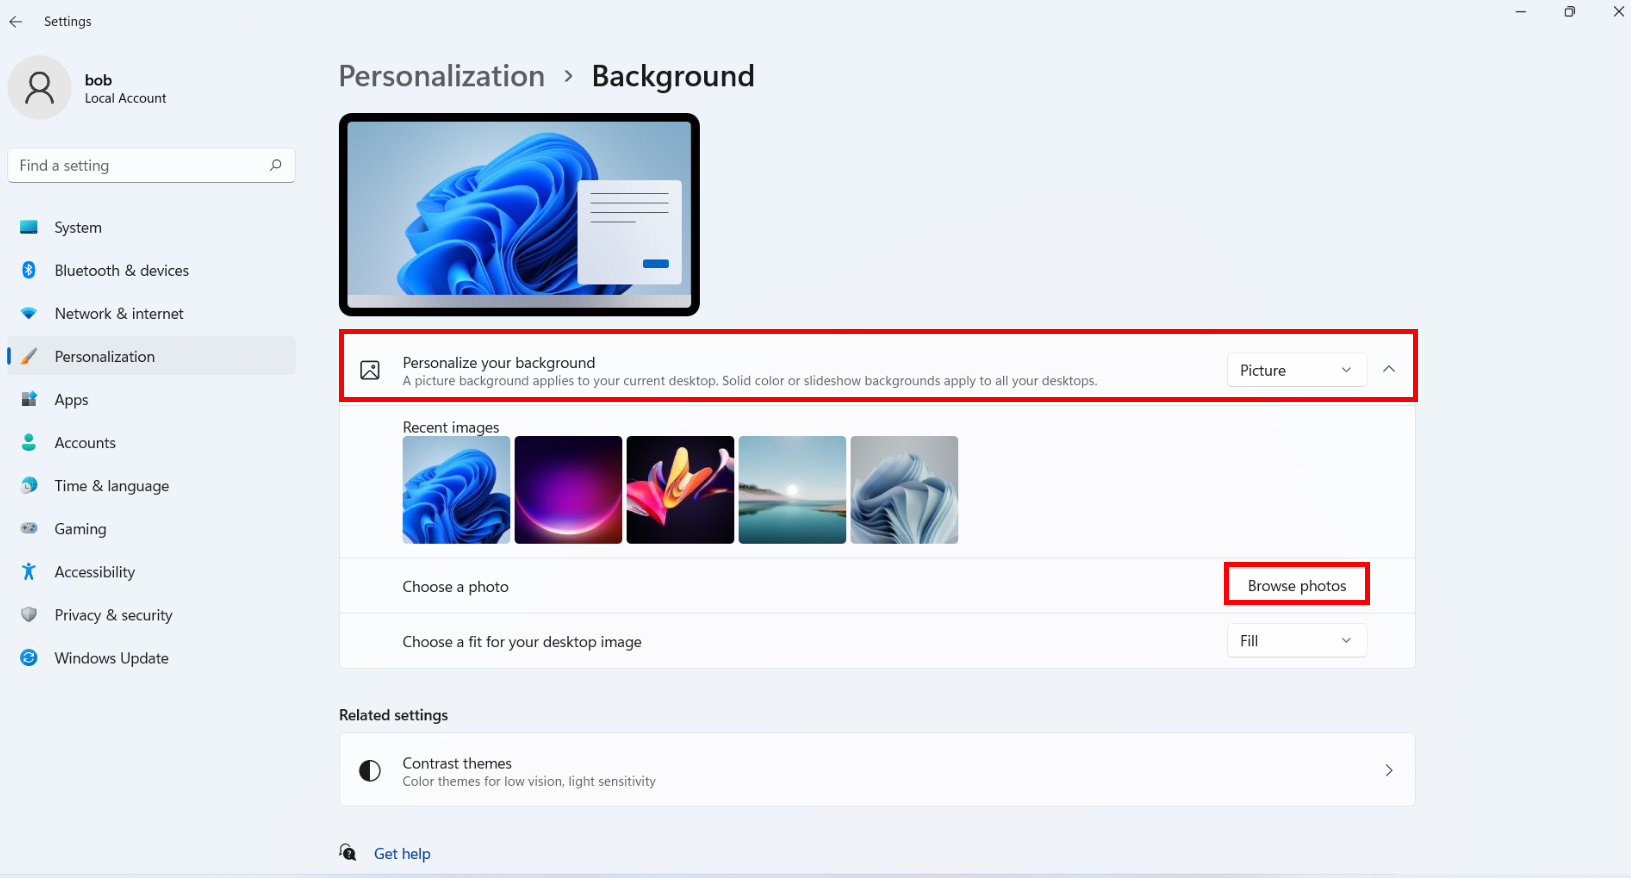The image size is (1631, 878).
Task: Click the Personalization paintbrush icon
Action: pos(29,356)
